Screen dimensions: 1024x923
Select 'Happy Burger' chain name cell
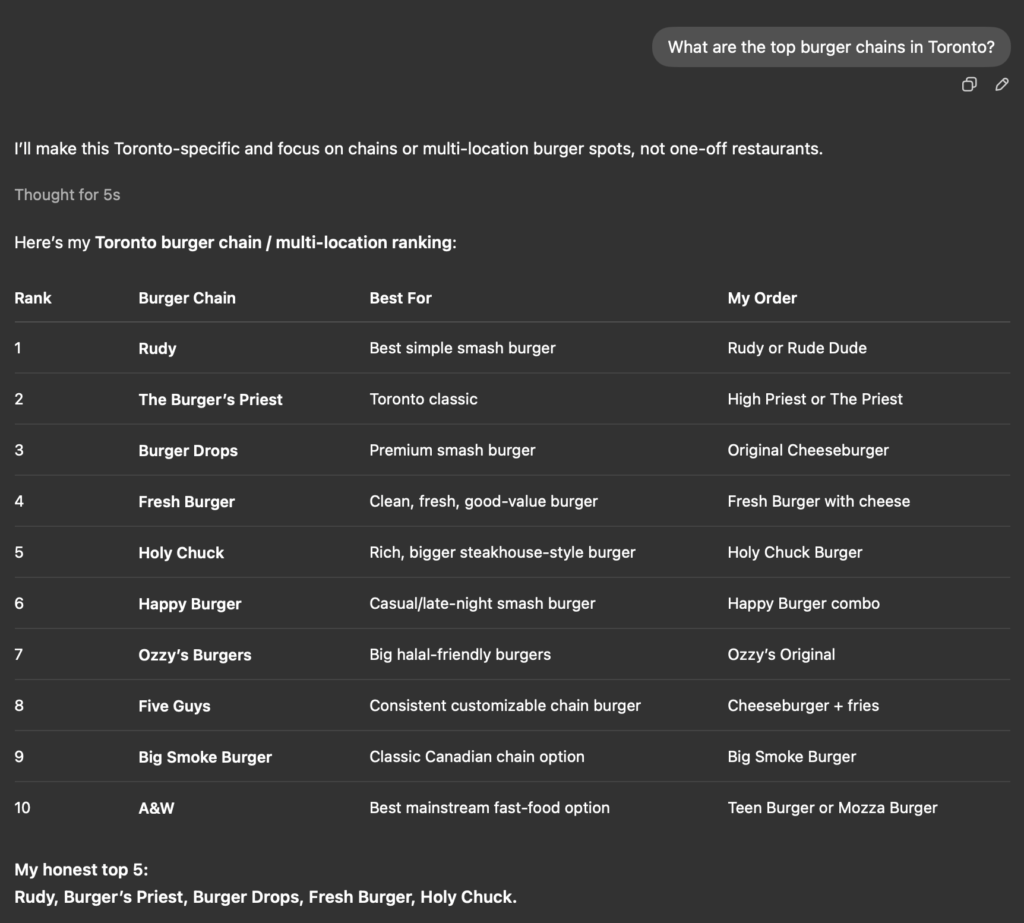189,604
